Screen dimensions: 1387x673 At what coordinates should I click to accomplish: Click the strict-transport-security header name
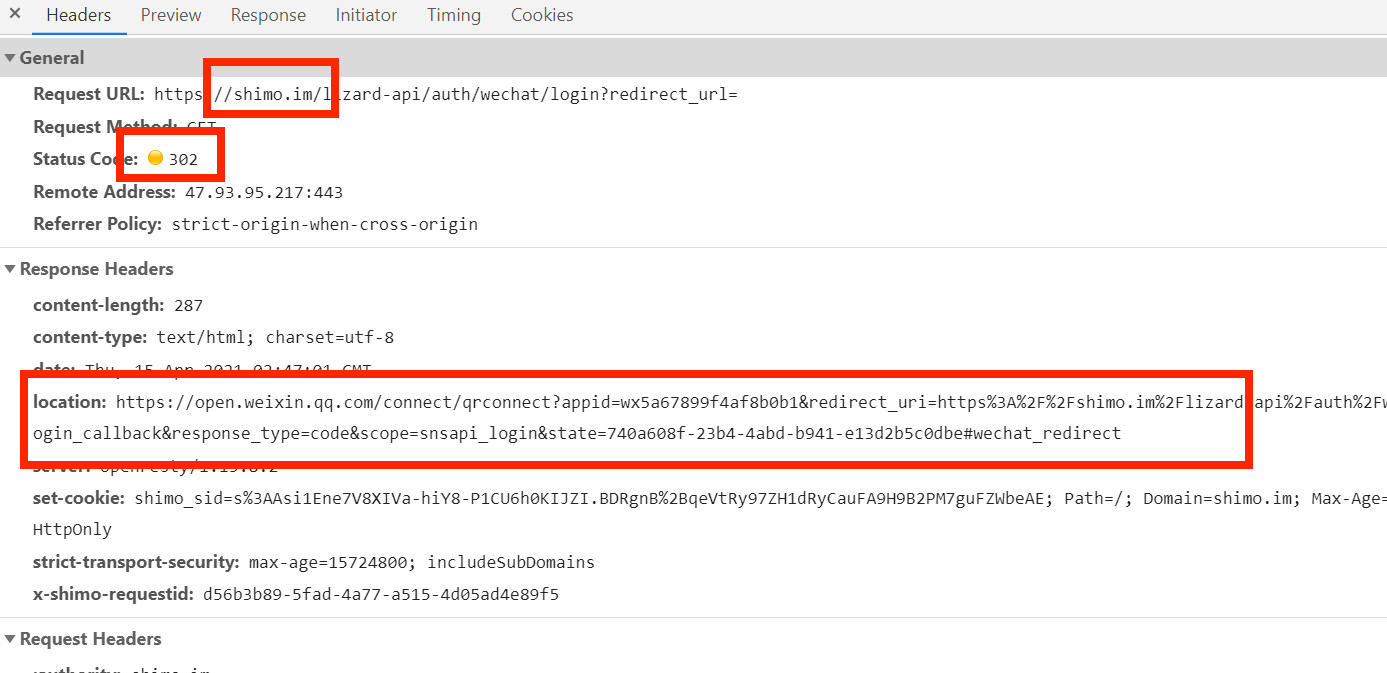point(137,562)
